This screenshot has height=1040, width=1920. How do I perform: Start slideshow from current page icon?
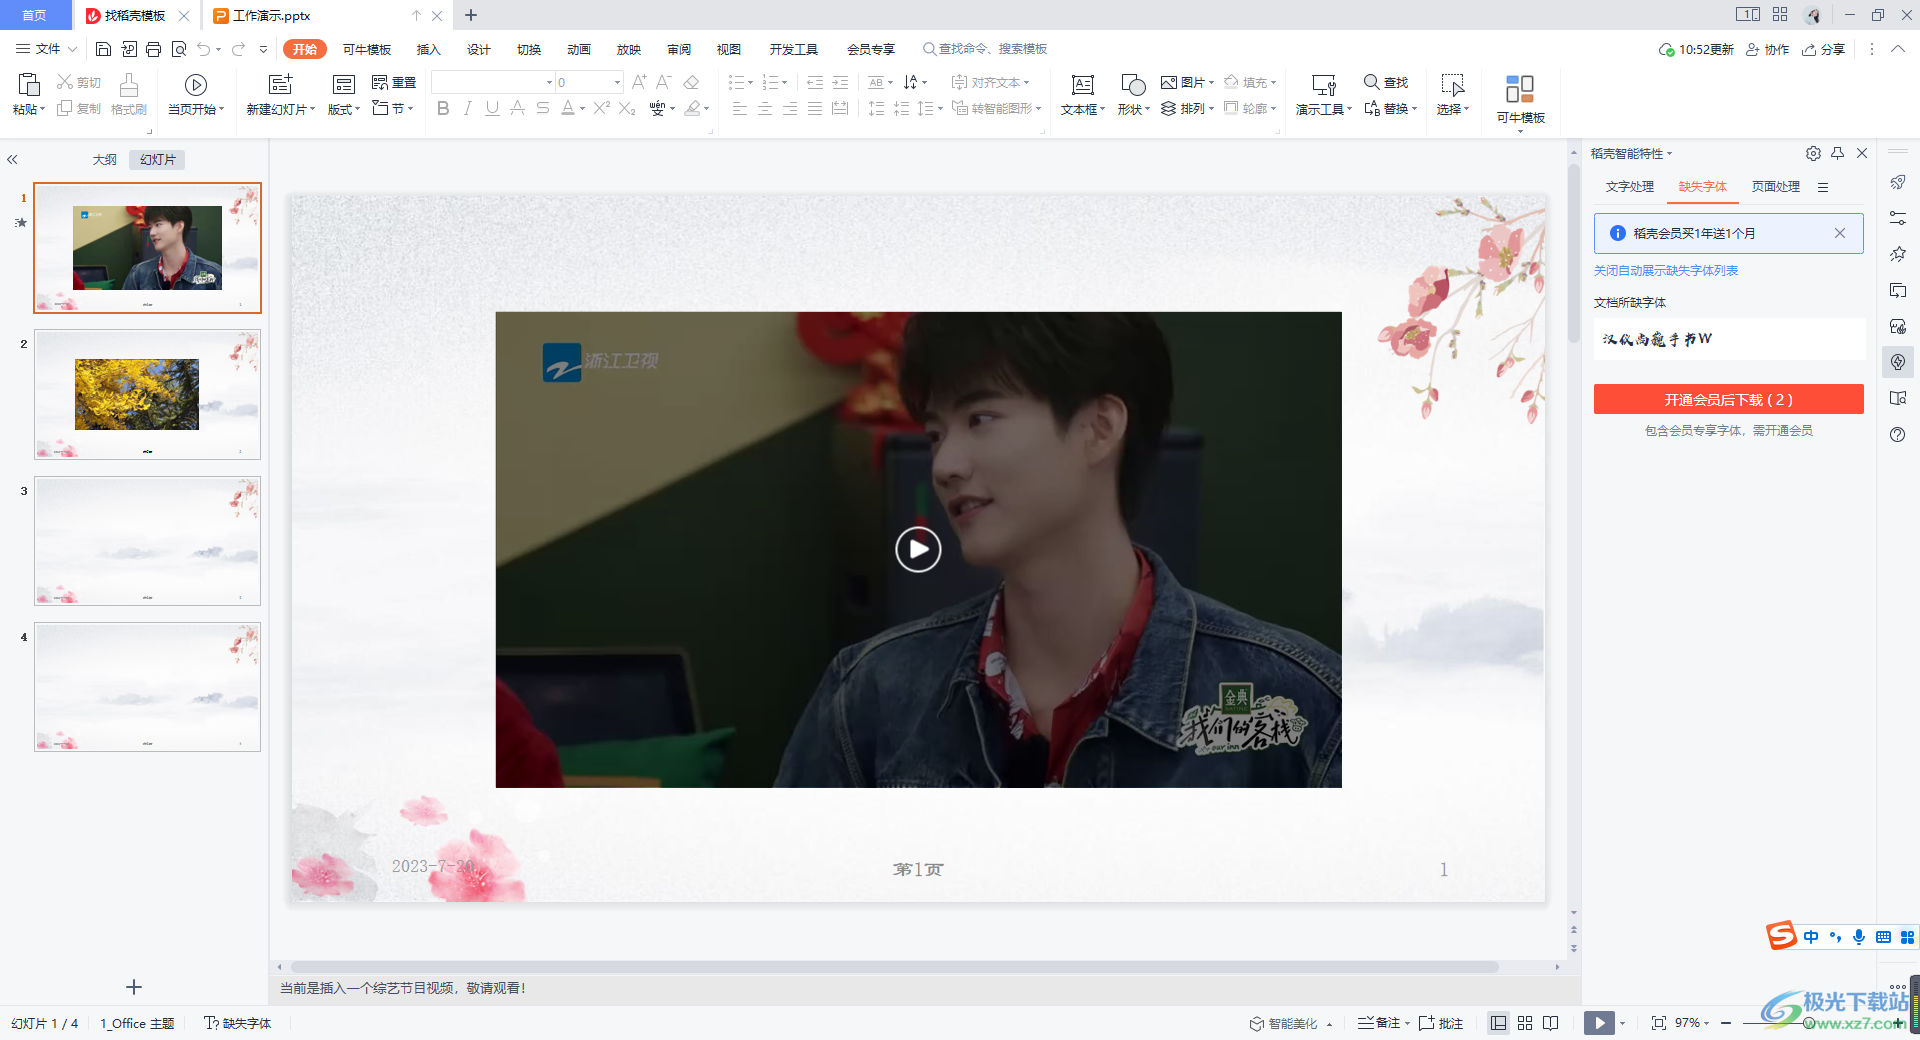coord(196,85)
